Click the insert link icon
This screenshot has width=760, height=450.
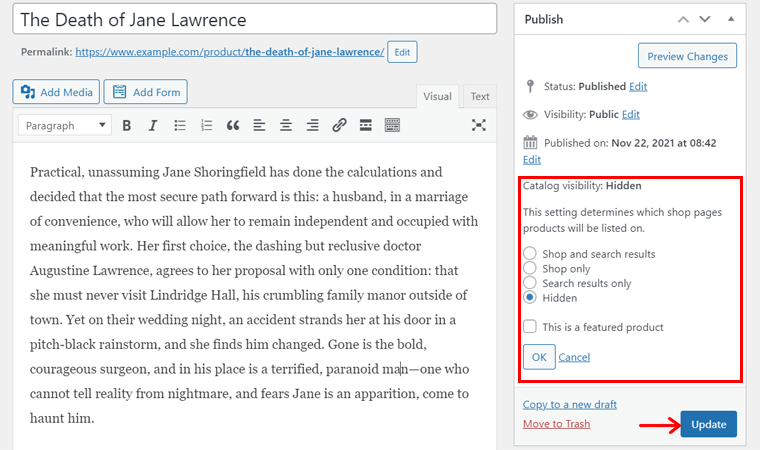coord(339,125)
